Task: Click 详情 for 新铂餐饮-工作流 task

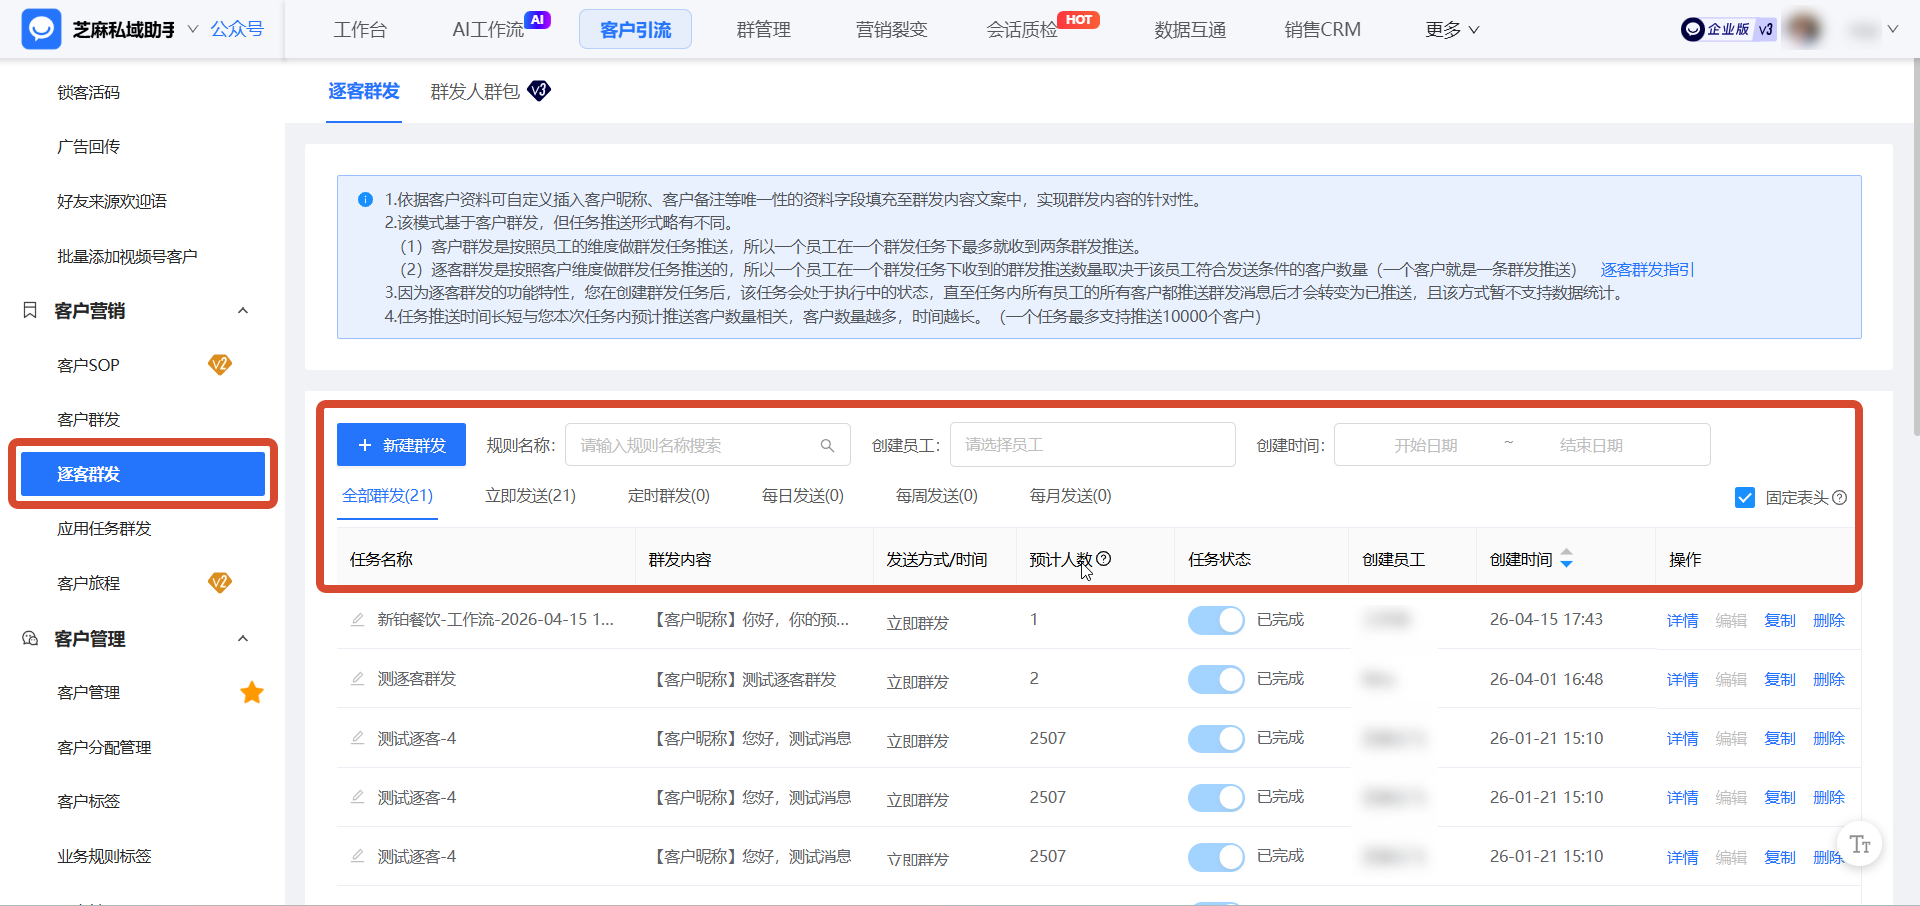Action: pos(1682,620)
